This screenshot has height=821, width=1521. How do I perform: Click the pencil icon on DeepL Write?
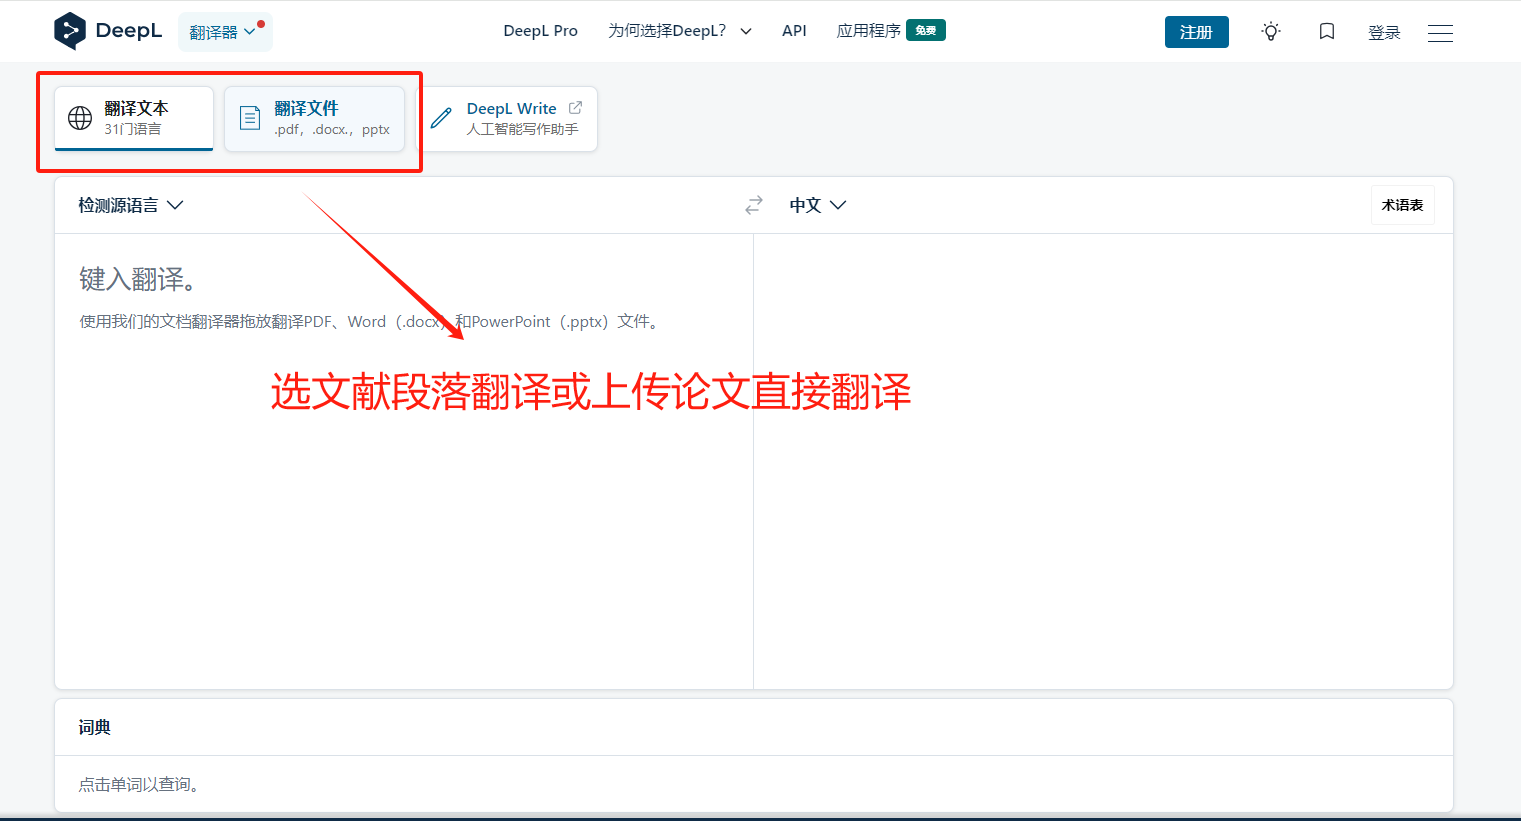[x=441, y=118]
